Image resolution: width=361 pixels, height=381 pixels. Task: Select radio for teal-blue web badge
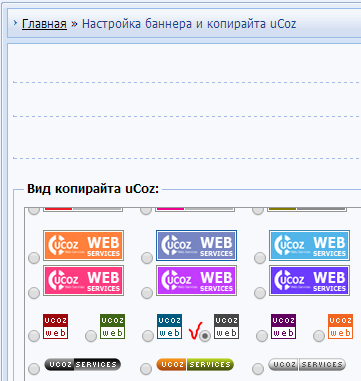pyautogui.click(x=148, y=336)
